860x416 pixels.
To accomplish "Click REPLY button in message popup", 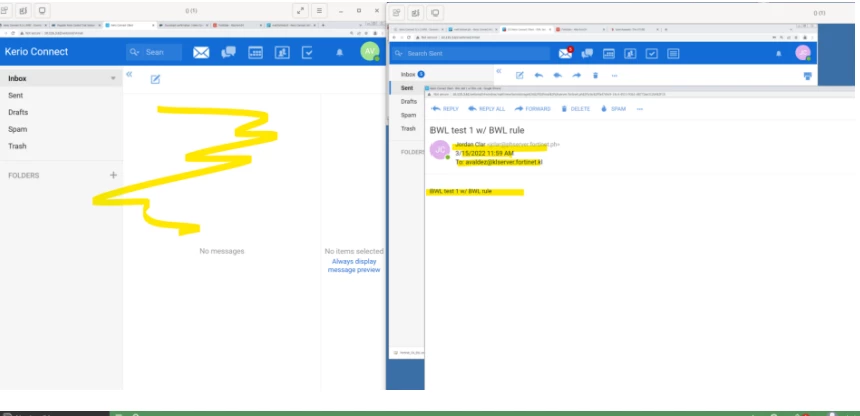I will (x=445, y=109).
